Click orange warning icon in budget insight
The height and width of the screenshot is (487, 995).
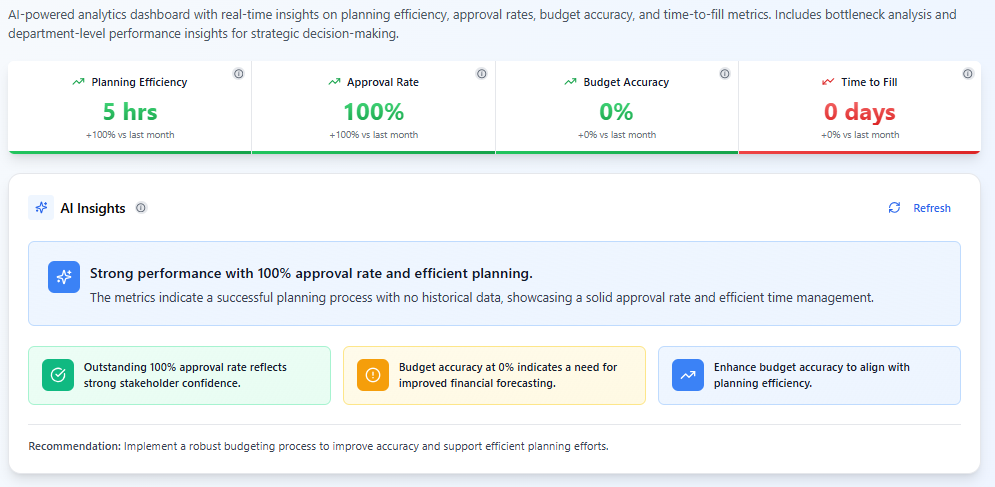point(373,375)
